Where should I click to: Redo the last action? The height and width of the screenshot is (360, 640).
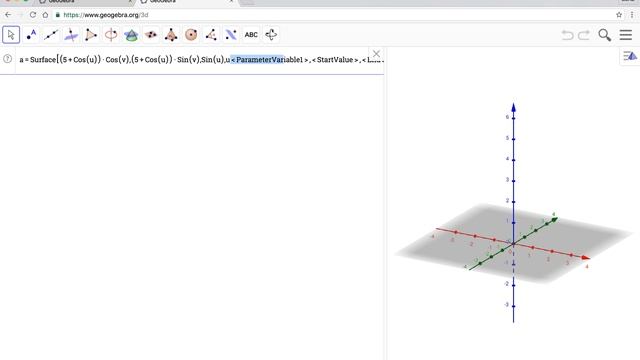point(584,35)
